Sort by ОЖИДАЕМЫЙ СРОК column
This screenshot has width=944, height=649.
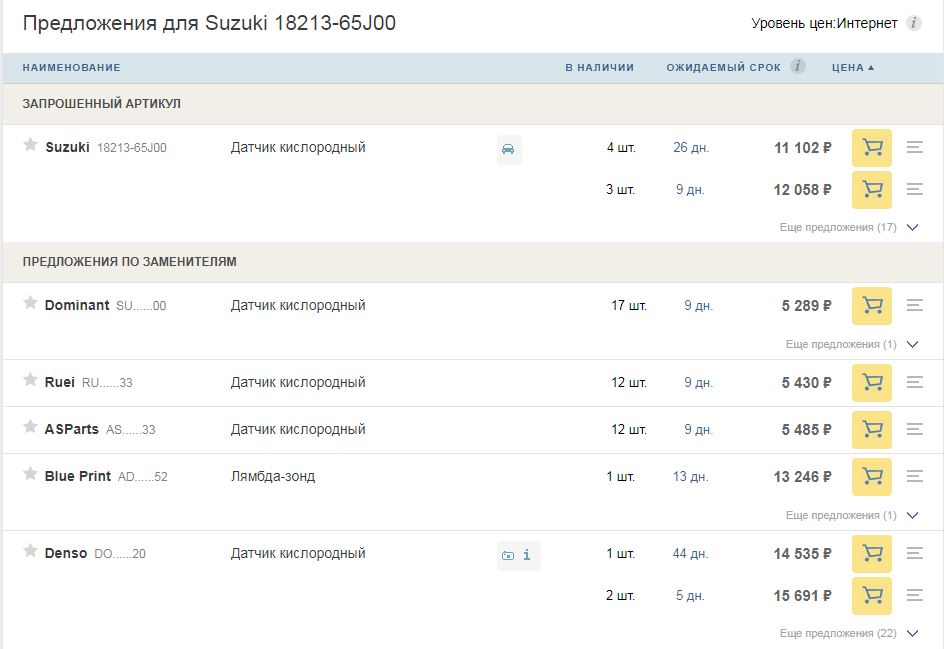point(723,67)
